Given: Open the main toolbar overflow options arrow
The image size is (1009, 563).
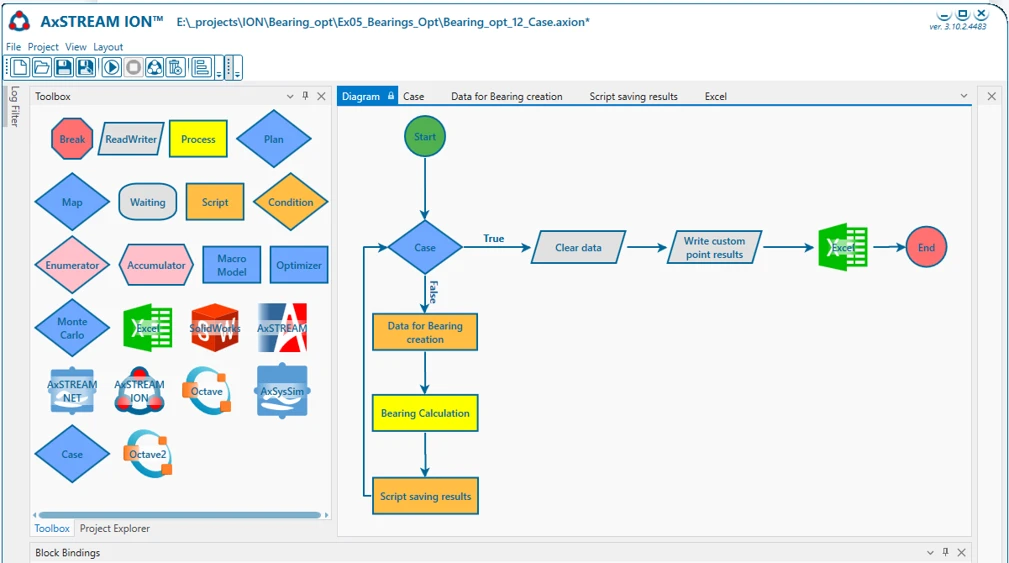Looking at the screenshot, I should click(x=238, y=68).
